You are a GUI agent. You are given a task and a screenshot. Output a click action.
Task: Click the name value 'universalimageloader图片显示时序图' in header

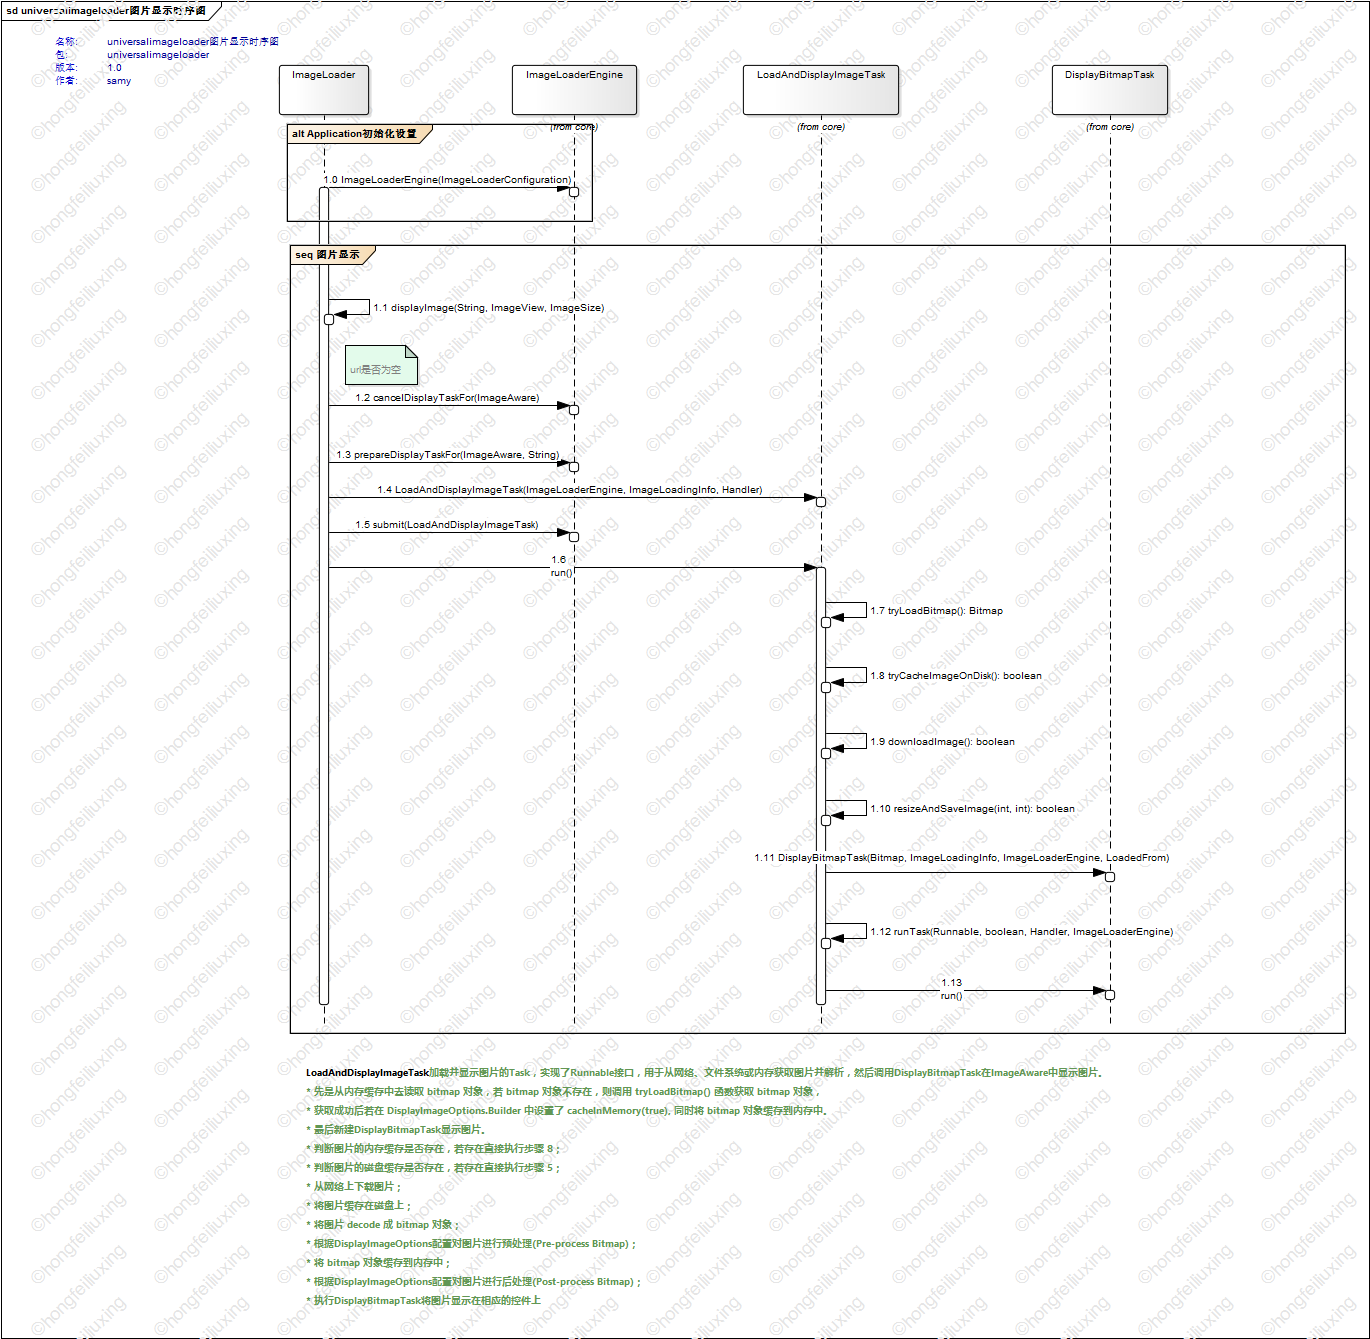coord(193,42)
